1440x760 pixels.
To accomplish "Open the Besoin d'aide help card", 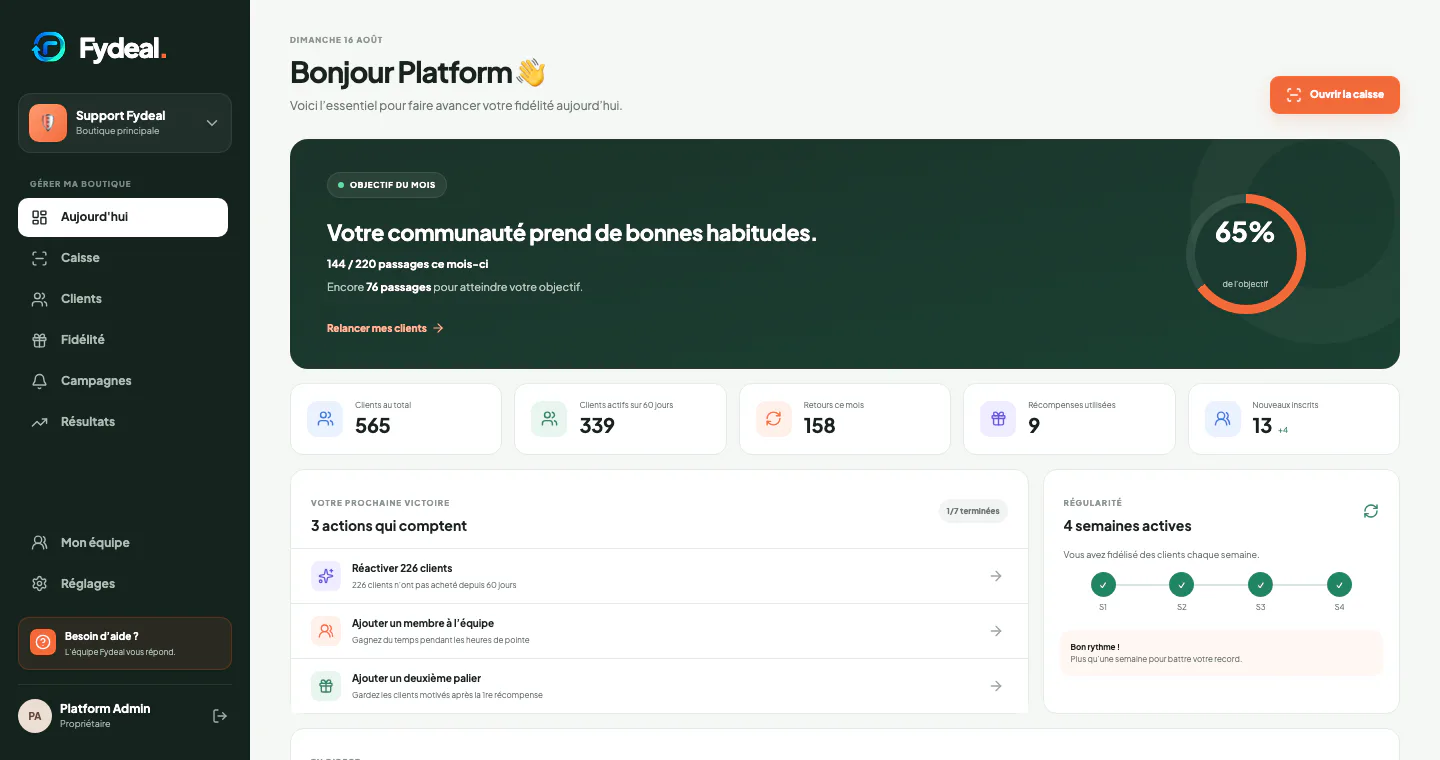I will pos(125,643).
